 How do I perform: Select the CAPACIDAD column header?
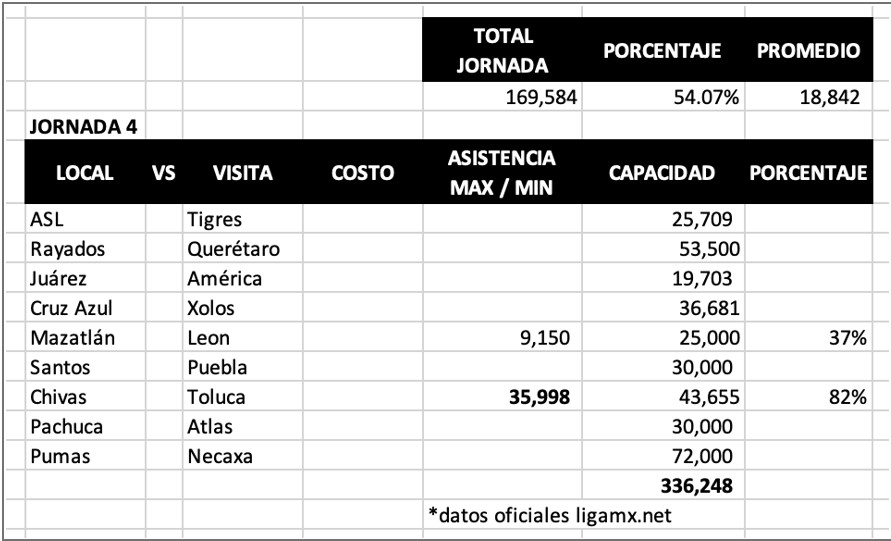coord(663,172)
